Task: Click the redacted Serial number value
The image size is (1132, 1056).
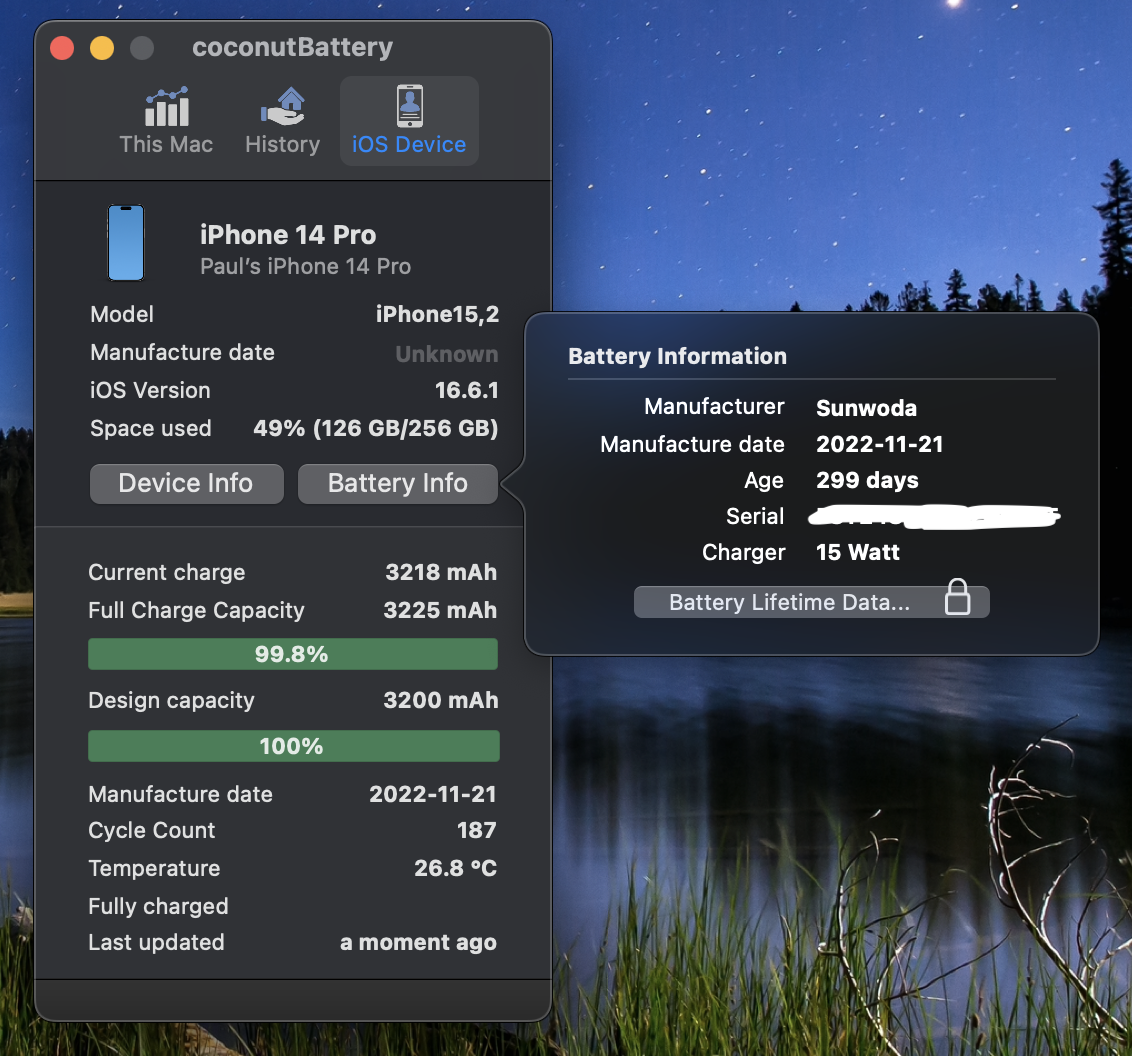Action: pyautogui.click(x=934, y=517)
